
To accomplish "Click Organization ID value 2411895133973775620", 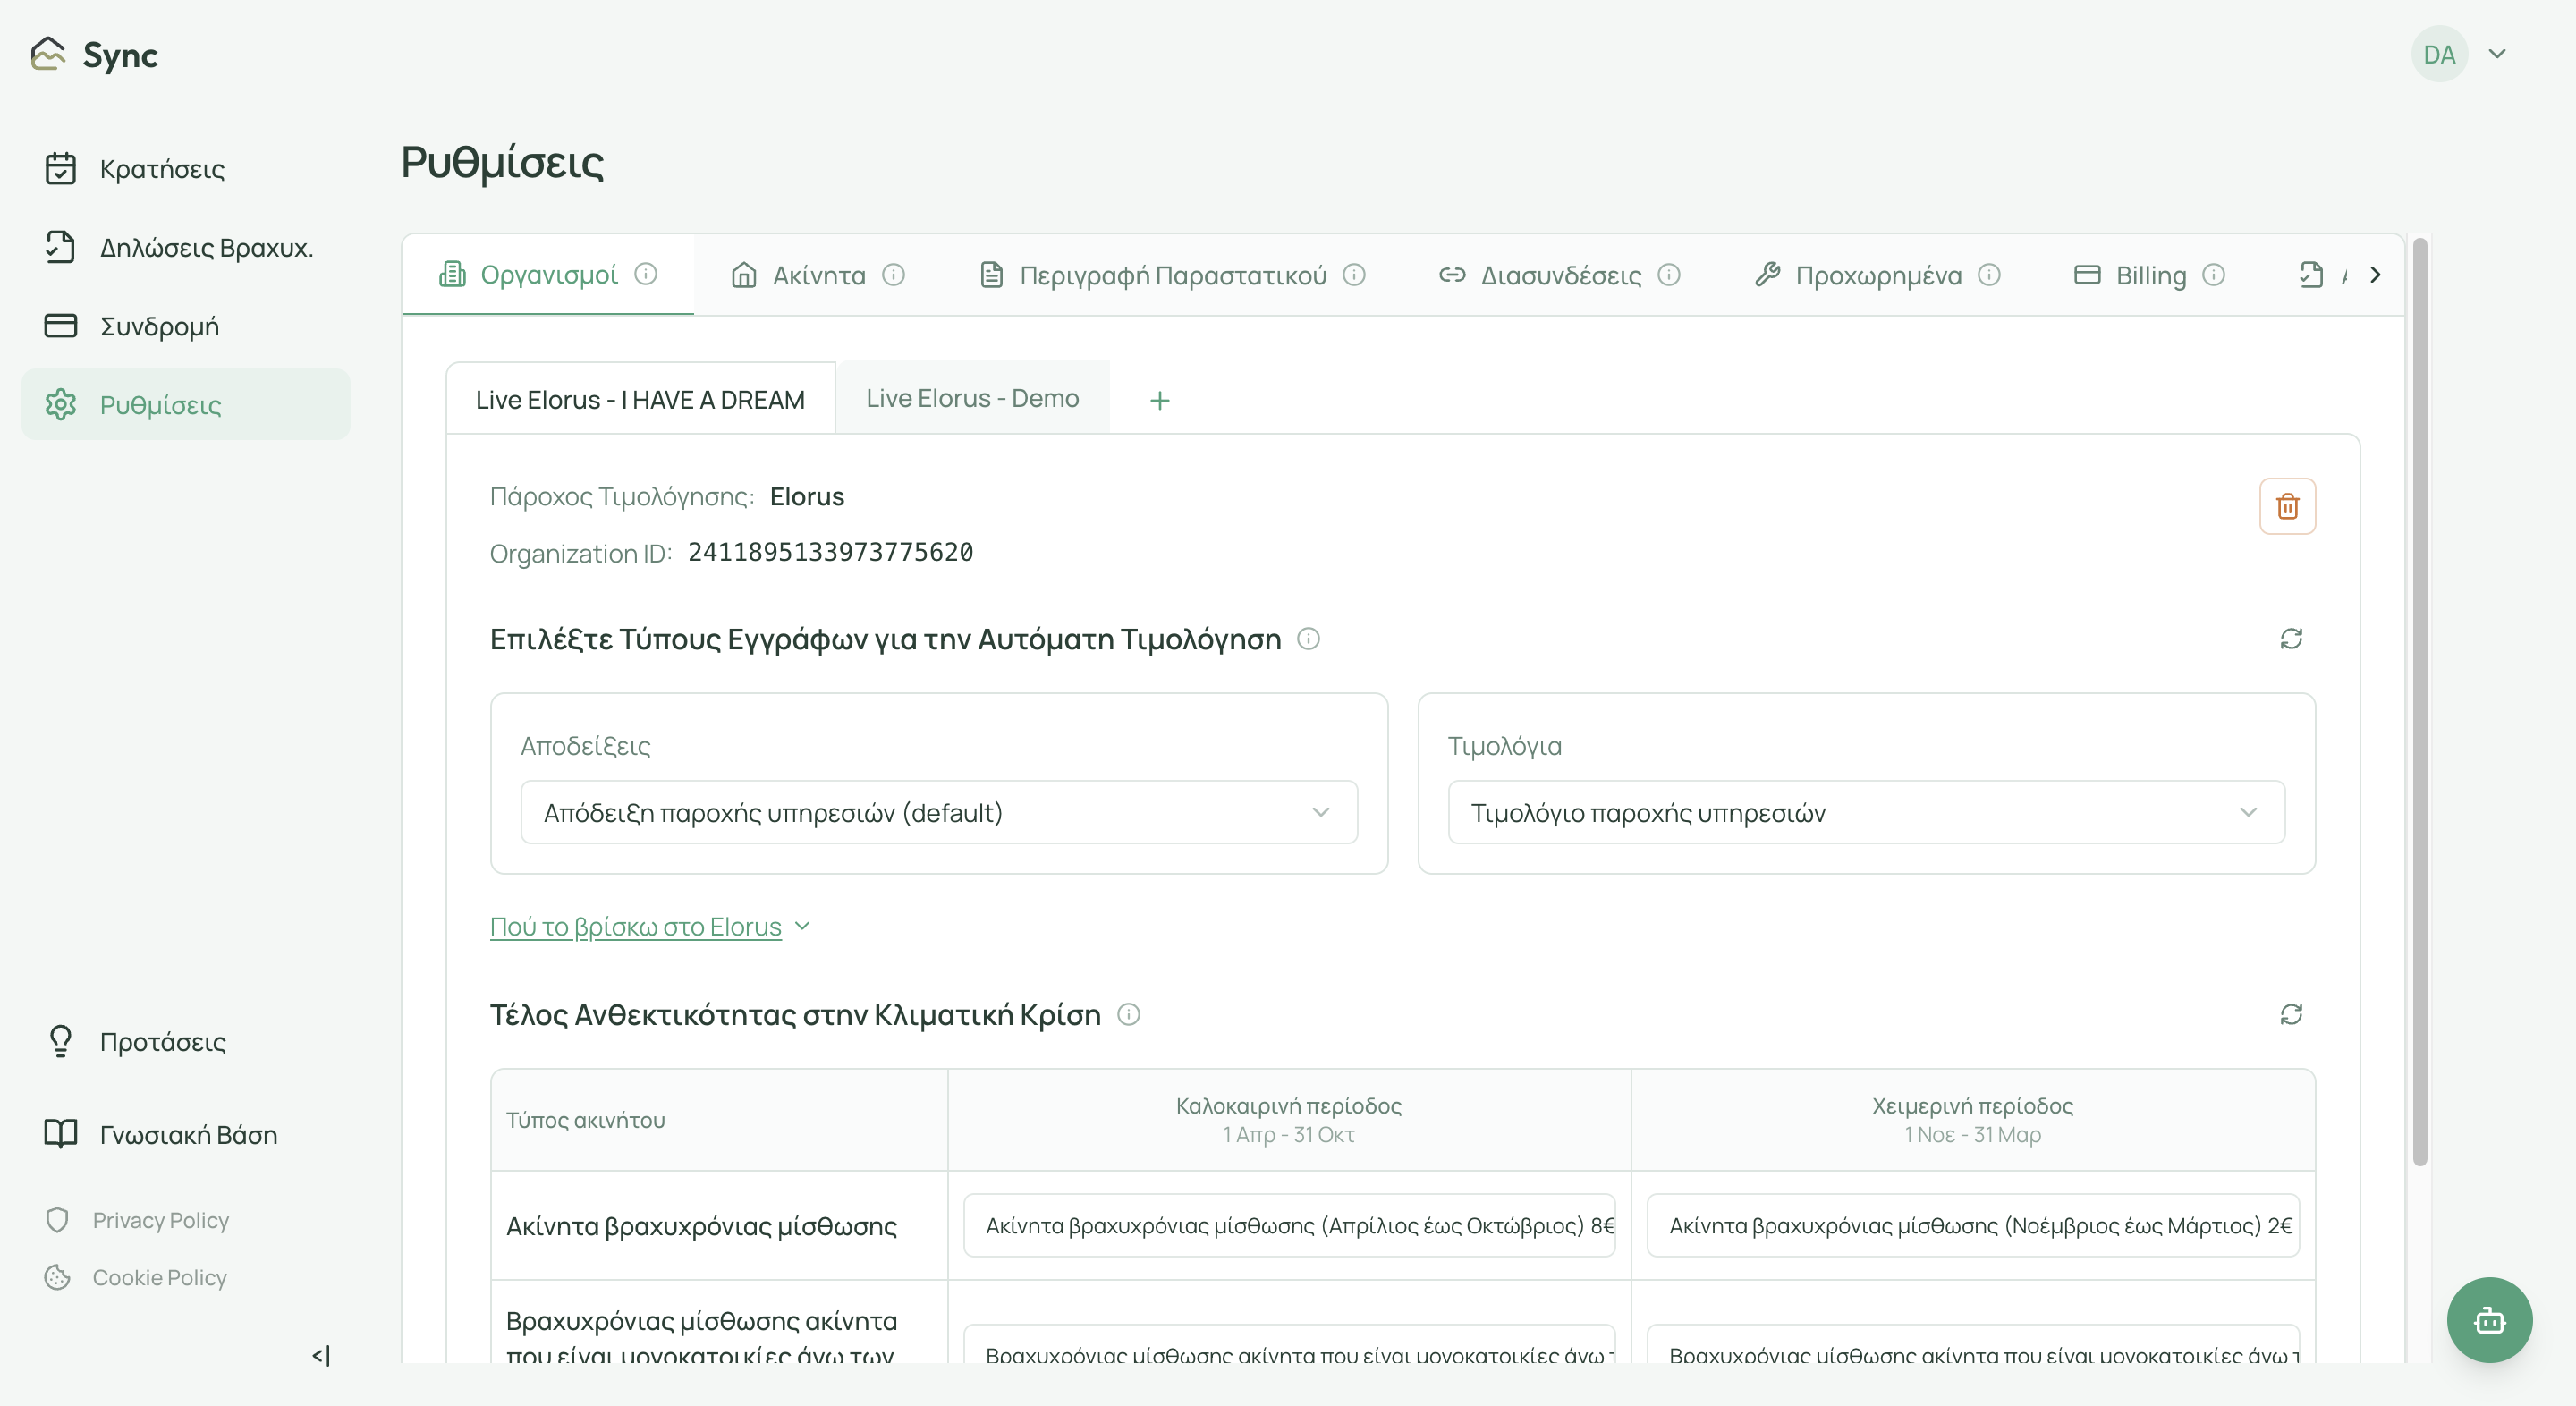I will click(830, 552).
